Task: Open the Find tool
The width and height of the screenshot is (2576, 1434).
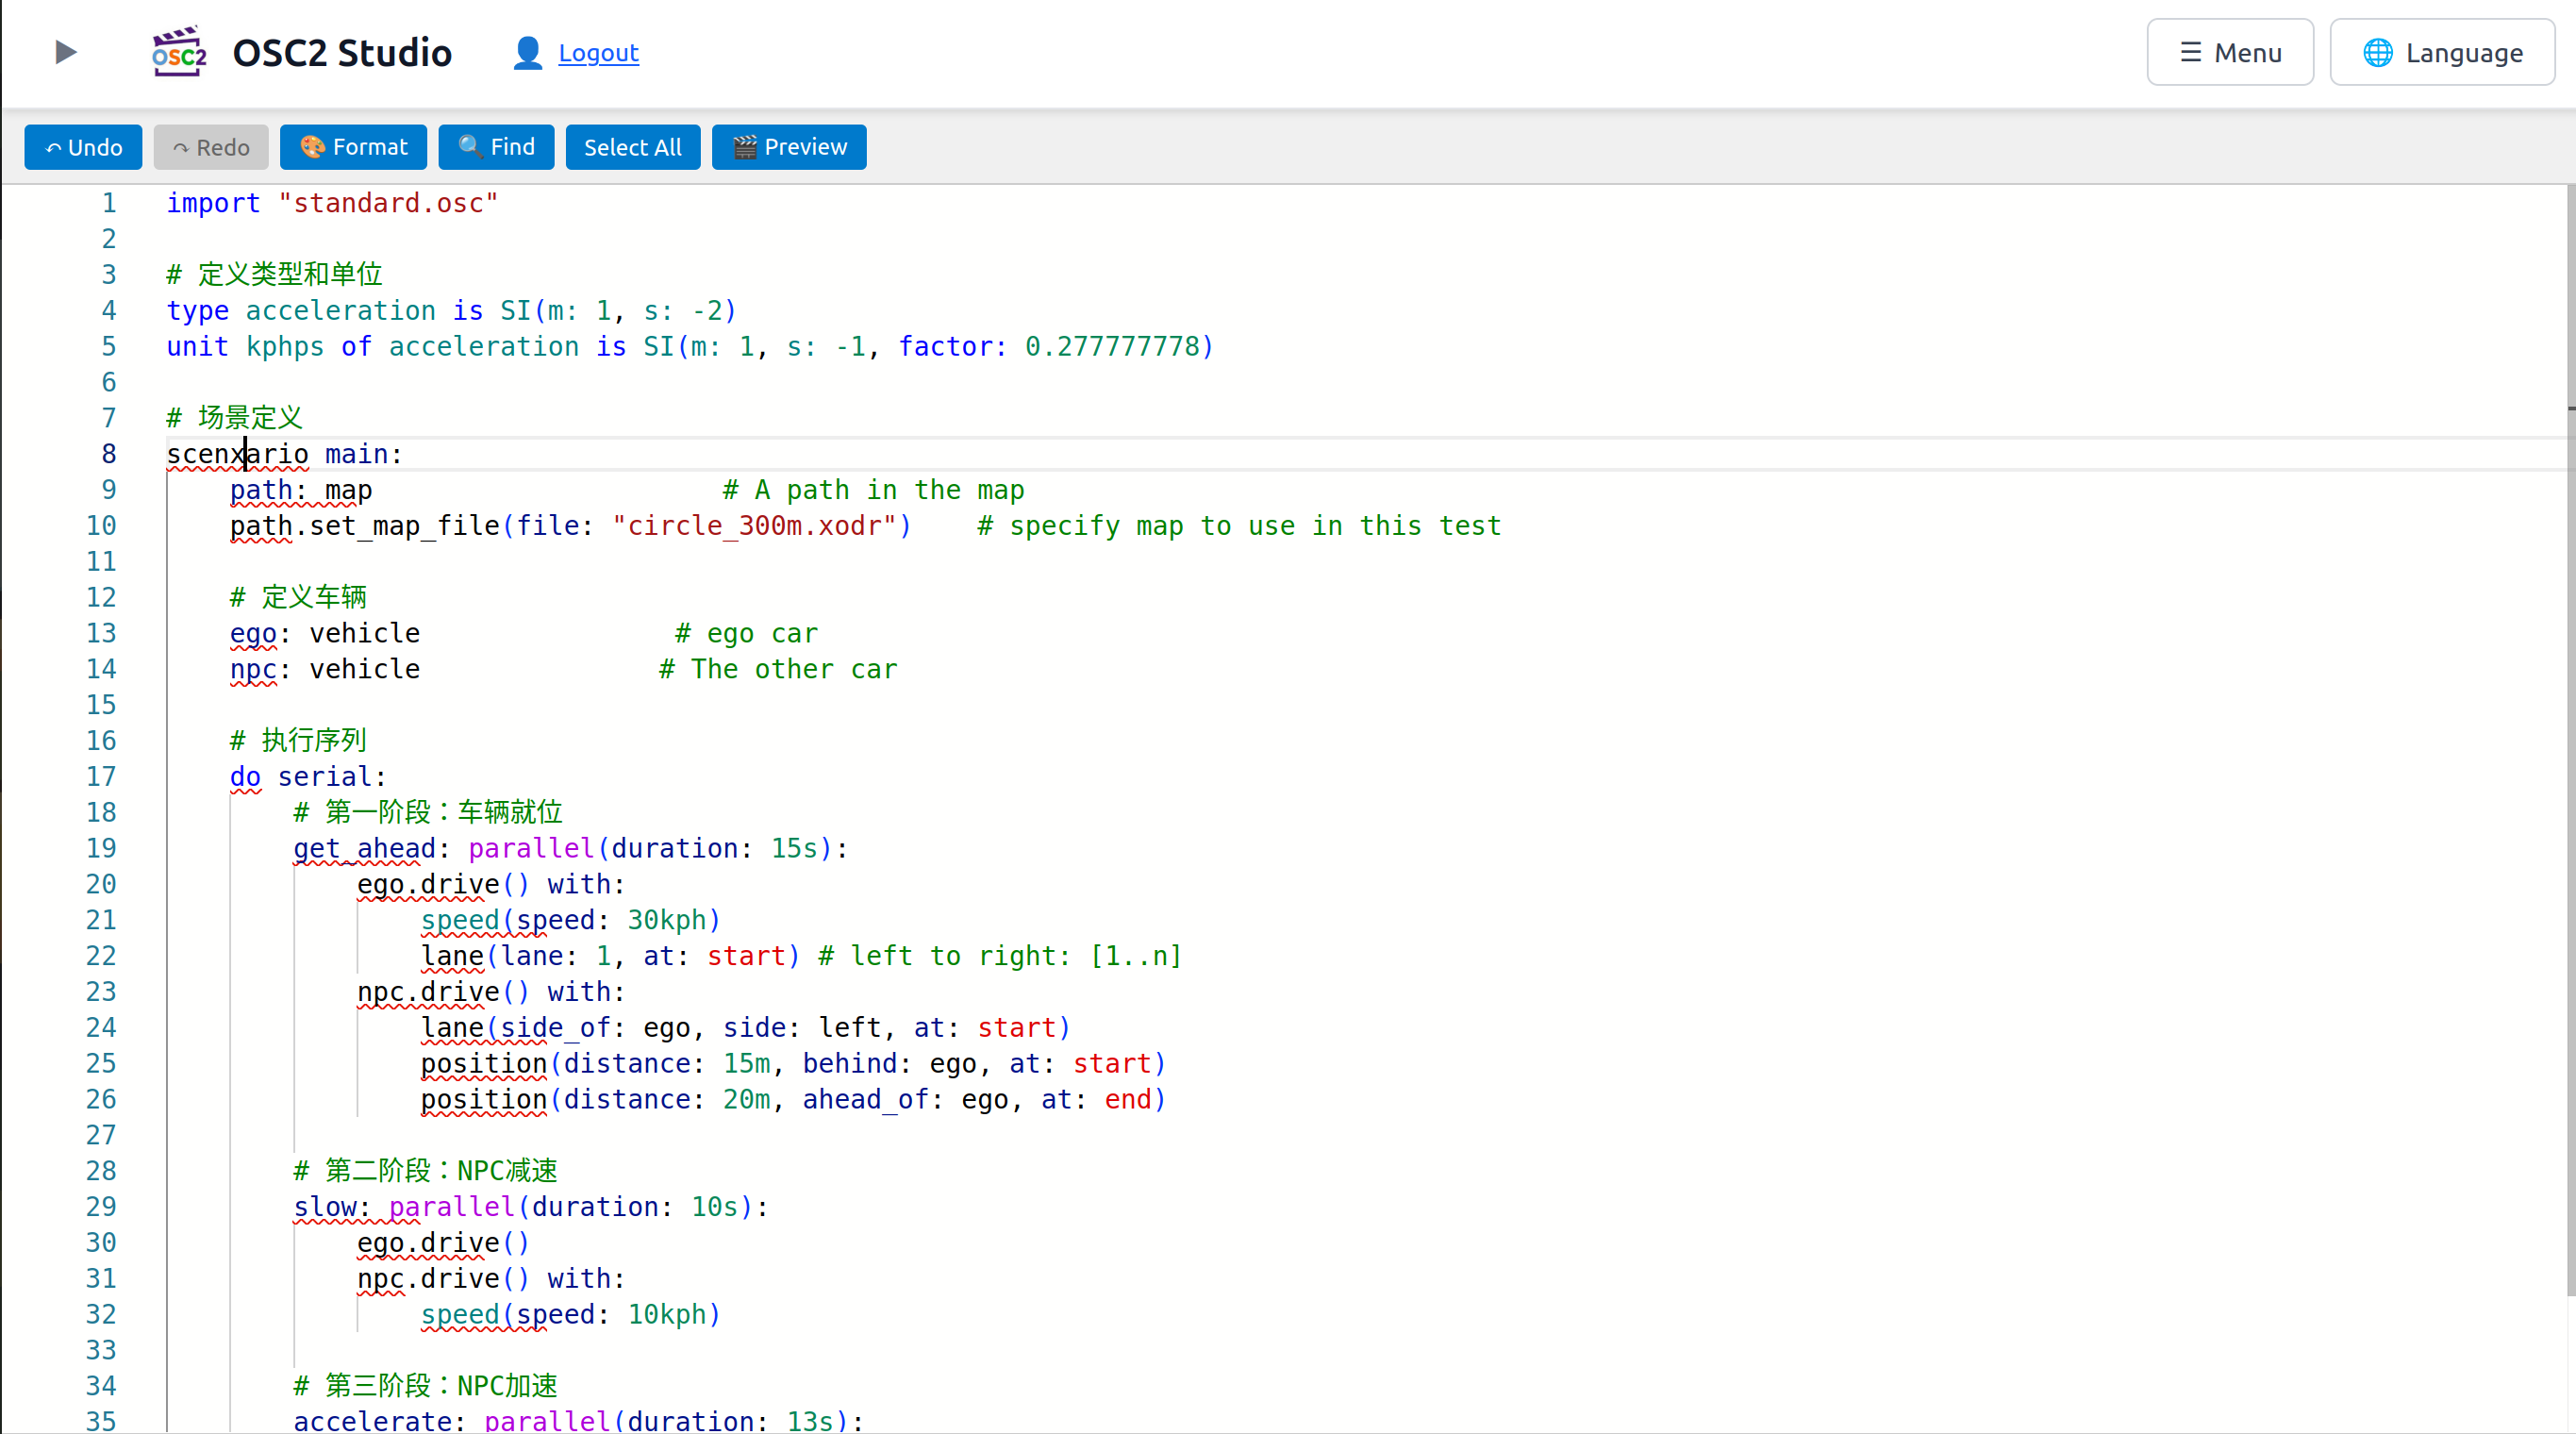Action: [496, 147]
